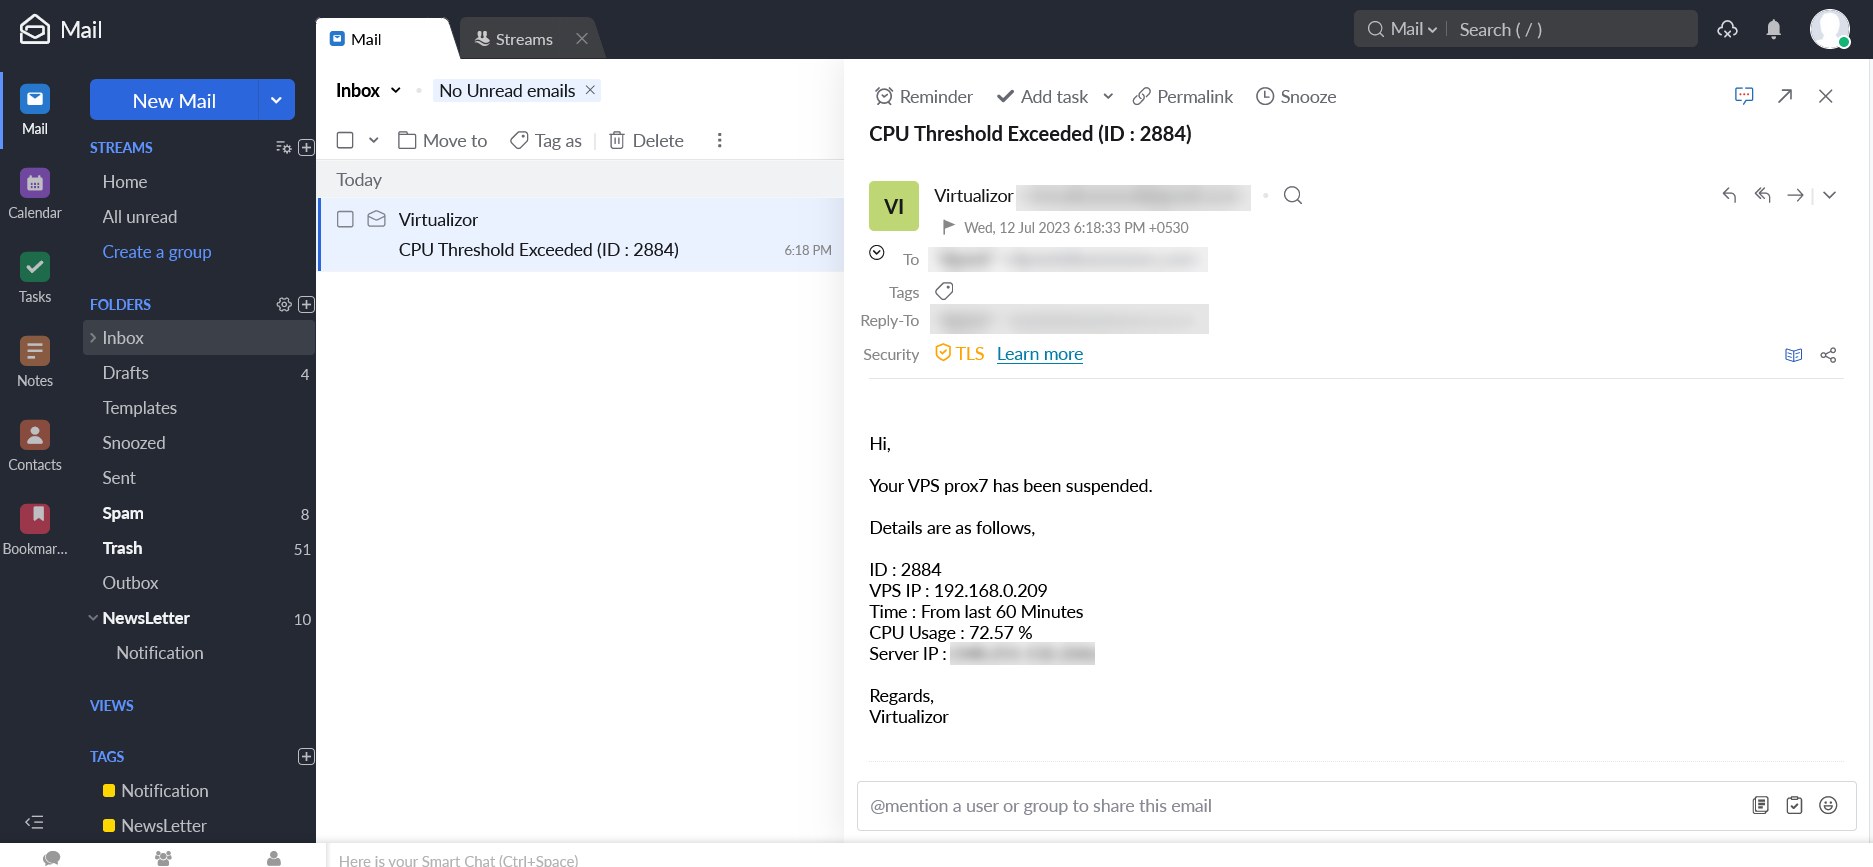Expand recipient details arrow near To
1873x867 pixels.
pyautogui.click(x=877, y=252)
